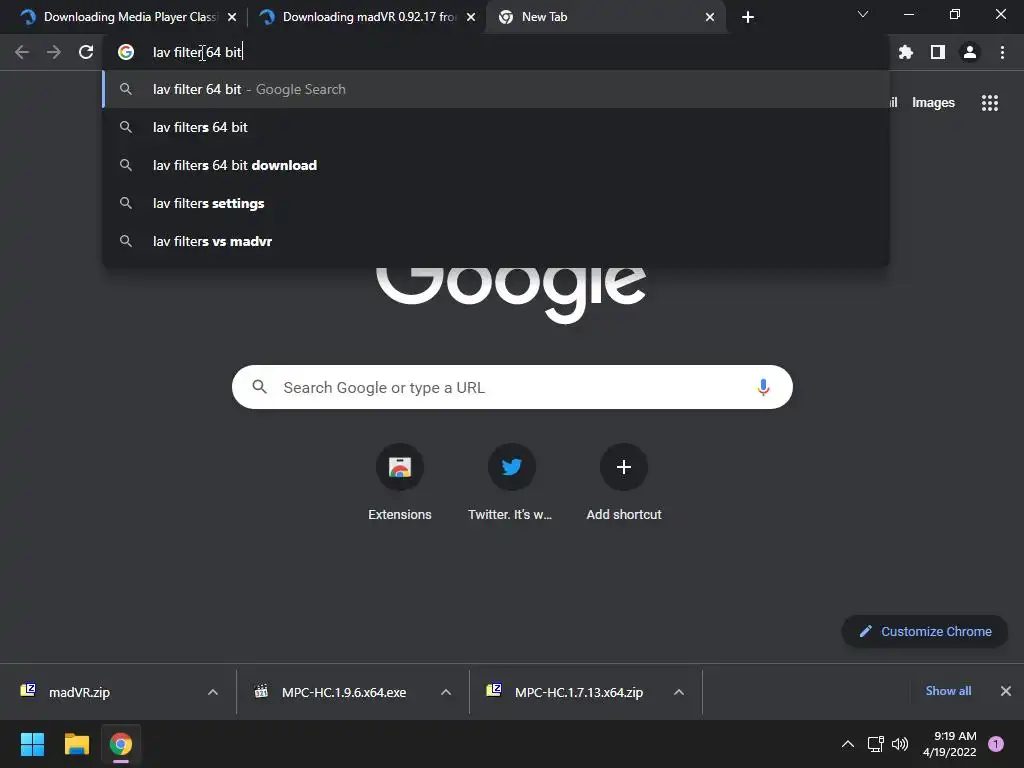
Task: Click the Google search box
Action: pyautogui.click(x=512, y=387)
